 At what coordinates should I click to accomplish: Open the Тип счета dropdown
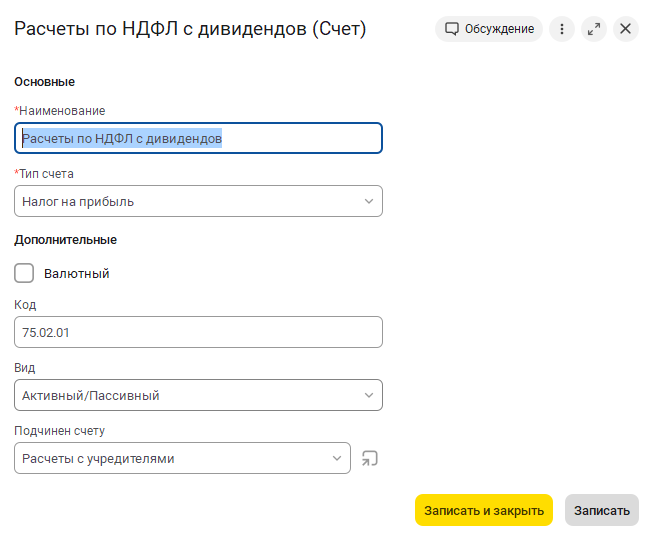point(198,201)
